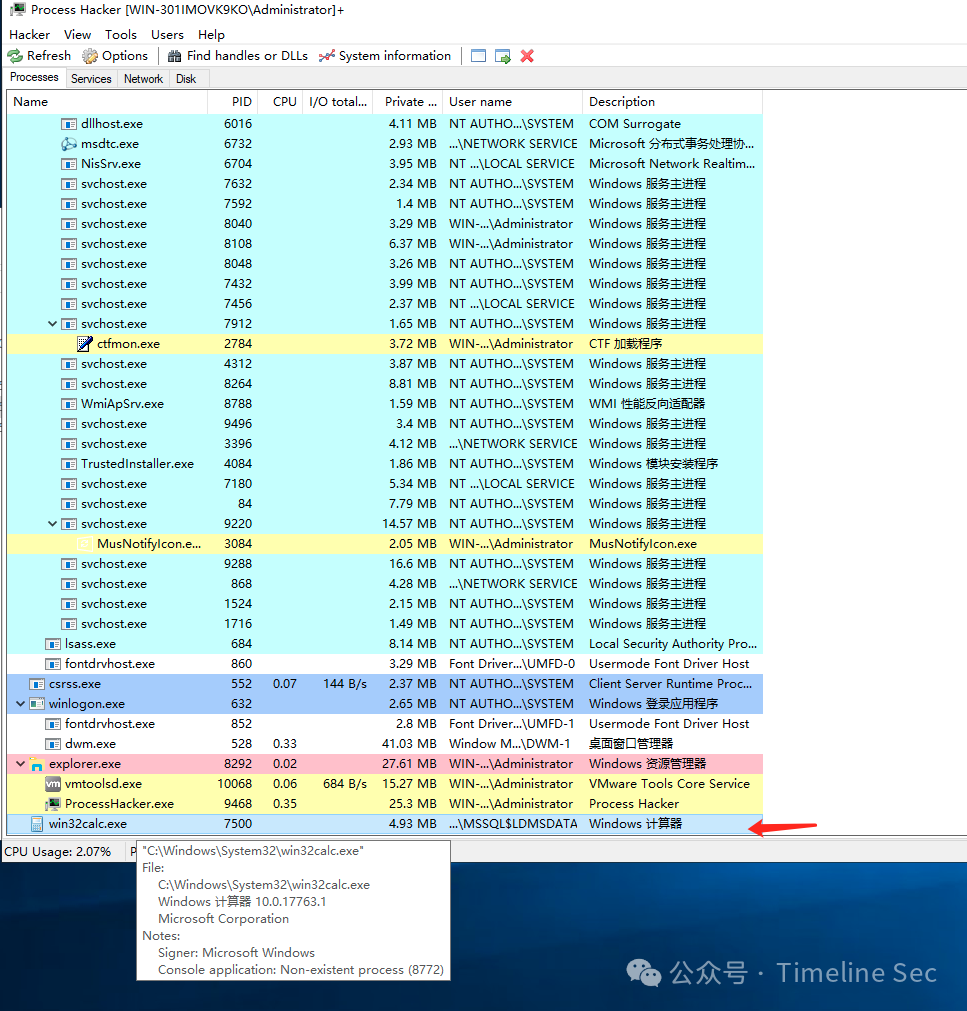Click the Process Hacker title bar icon
This screenshot has width=967, height=1011.
pos(18,9)
